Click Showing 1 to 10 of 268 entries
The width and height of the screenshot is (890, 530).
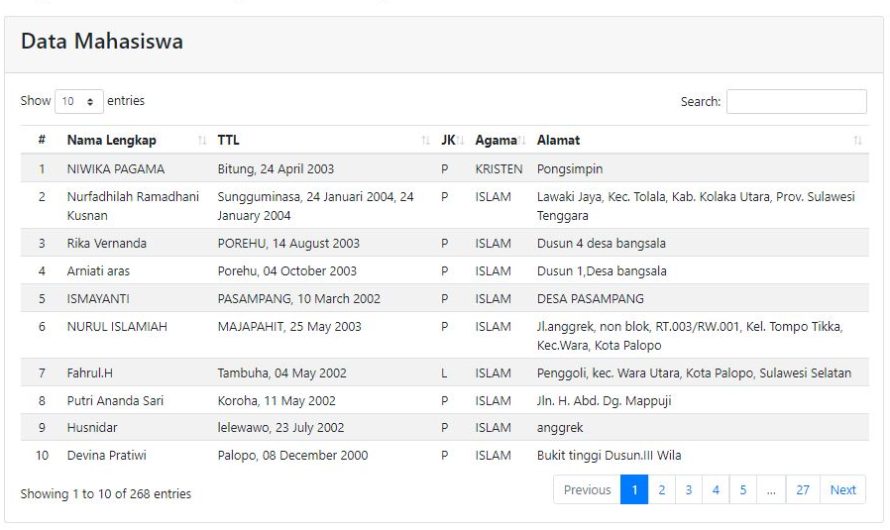click(x=106, y=494)
